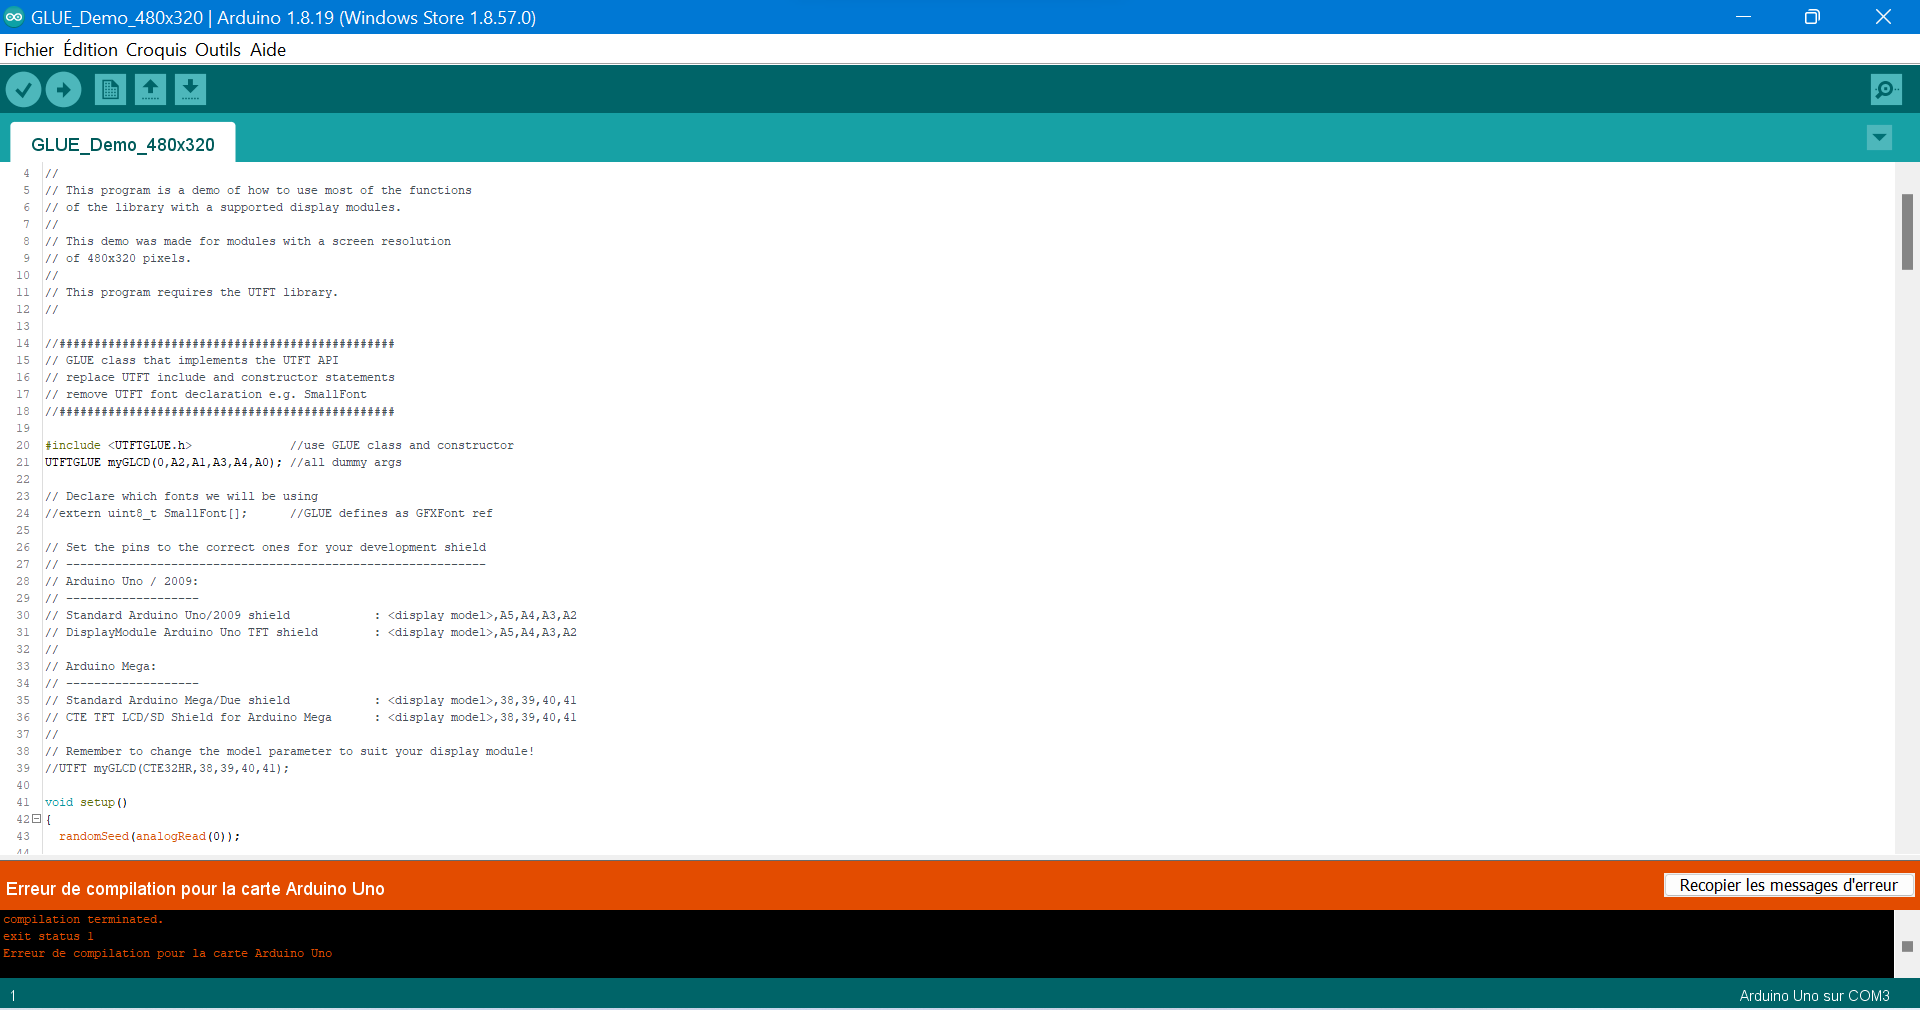Image resolution: width=1920 pixels, height=1010 pixels.
Task: Click the Verify (checkmark) button
Action: [x=23, y=90]
